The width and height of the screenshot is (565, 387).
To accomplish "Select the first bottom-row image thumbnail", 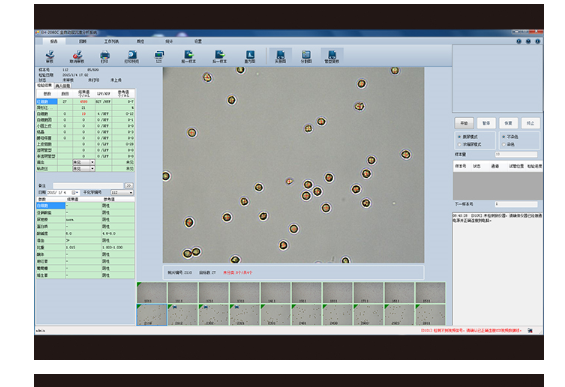I will click(x=152, y=315).
